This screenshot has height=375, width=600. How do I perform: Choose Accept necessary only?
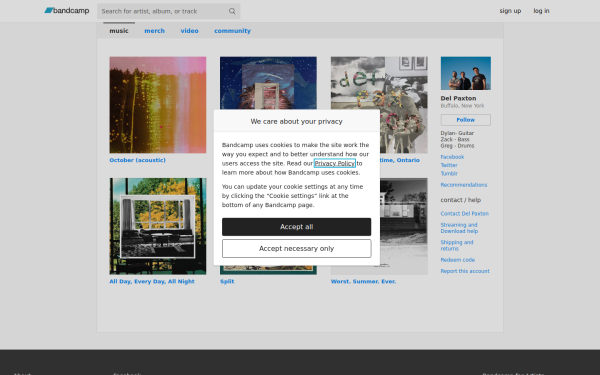click(297, 249)
